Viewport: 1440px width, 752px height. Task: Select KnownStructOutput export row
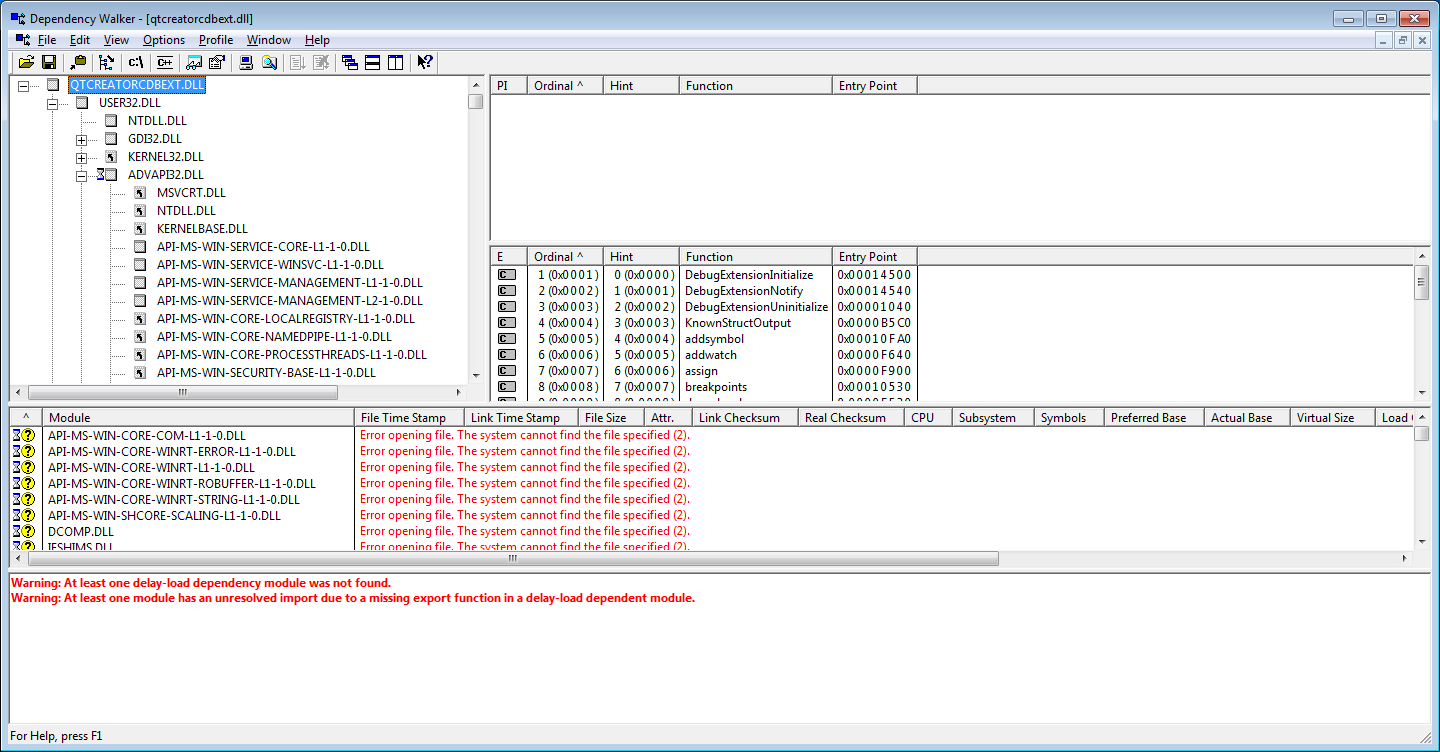(738, 323)
